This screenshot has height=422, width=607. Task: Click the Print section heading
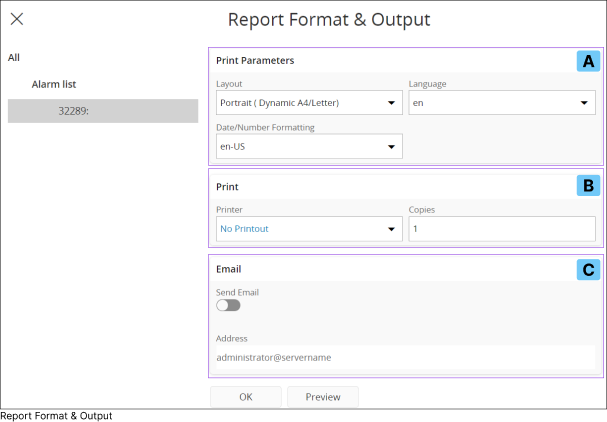[227, 186]
